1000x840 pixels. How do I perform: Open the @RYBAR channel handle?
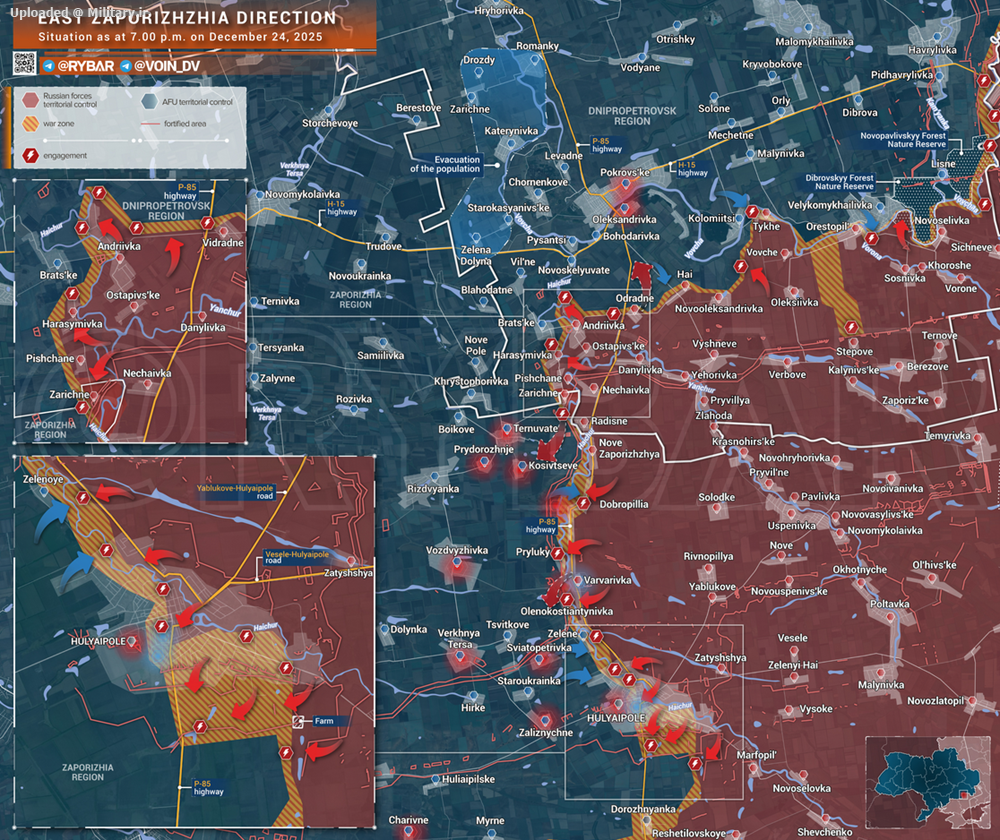[85, 66]
